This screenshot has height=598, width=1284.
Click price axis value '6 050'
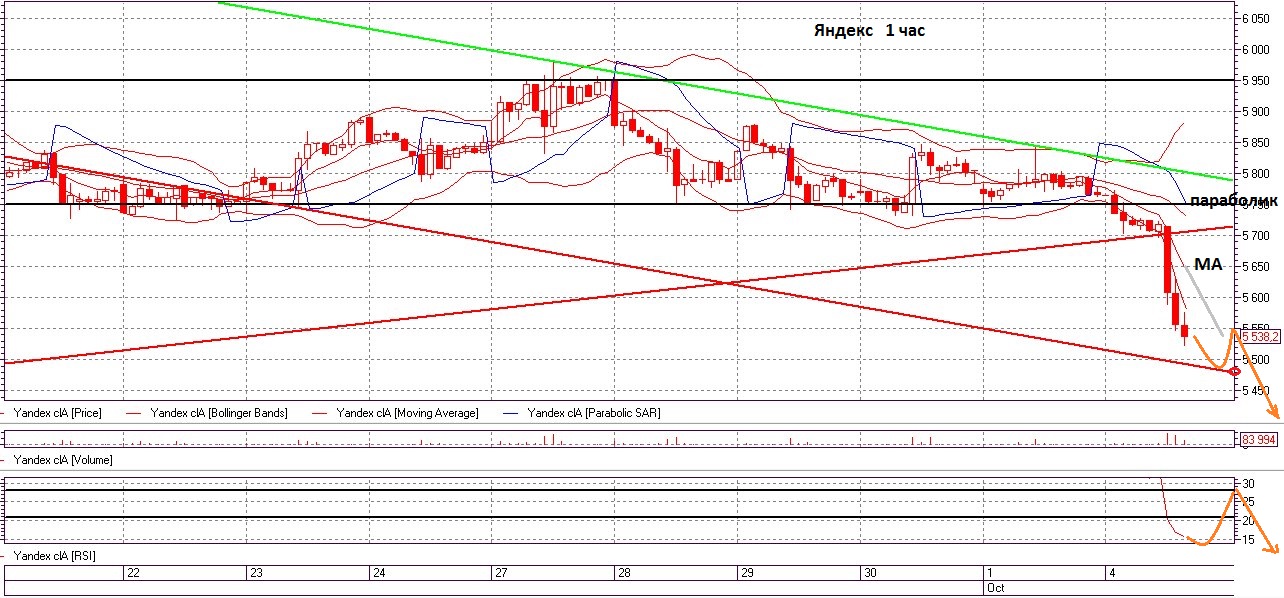[1256, 19]
